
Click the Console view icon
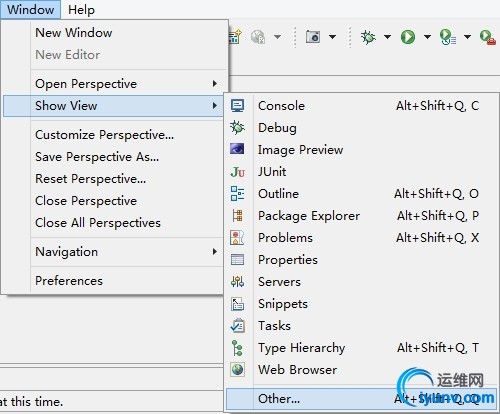(x=237, y=106)
